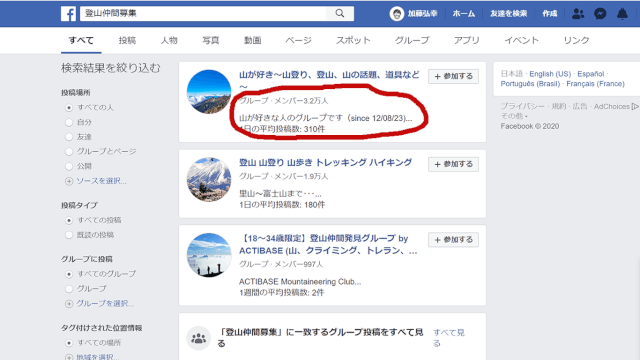Switch to the 動画 tab
Screen dimensions: 640x360
(252, 40)
